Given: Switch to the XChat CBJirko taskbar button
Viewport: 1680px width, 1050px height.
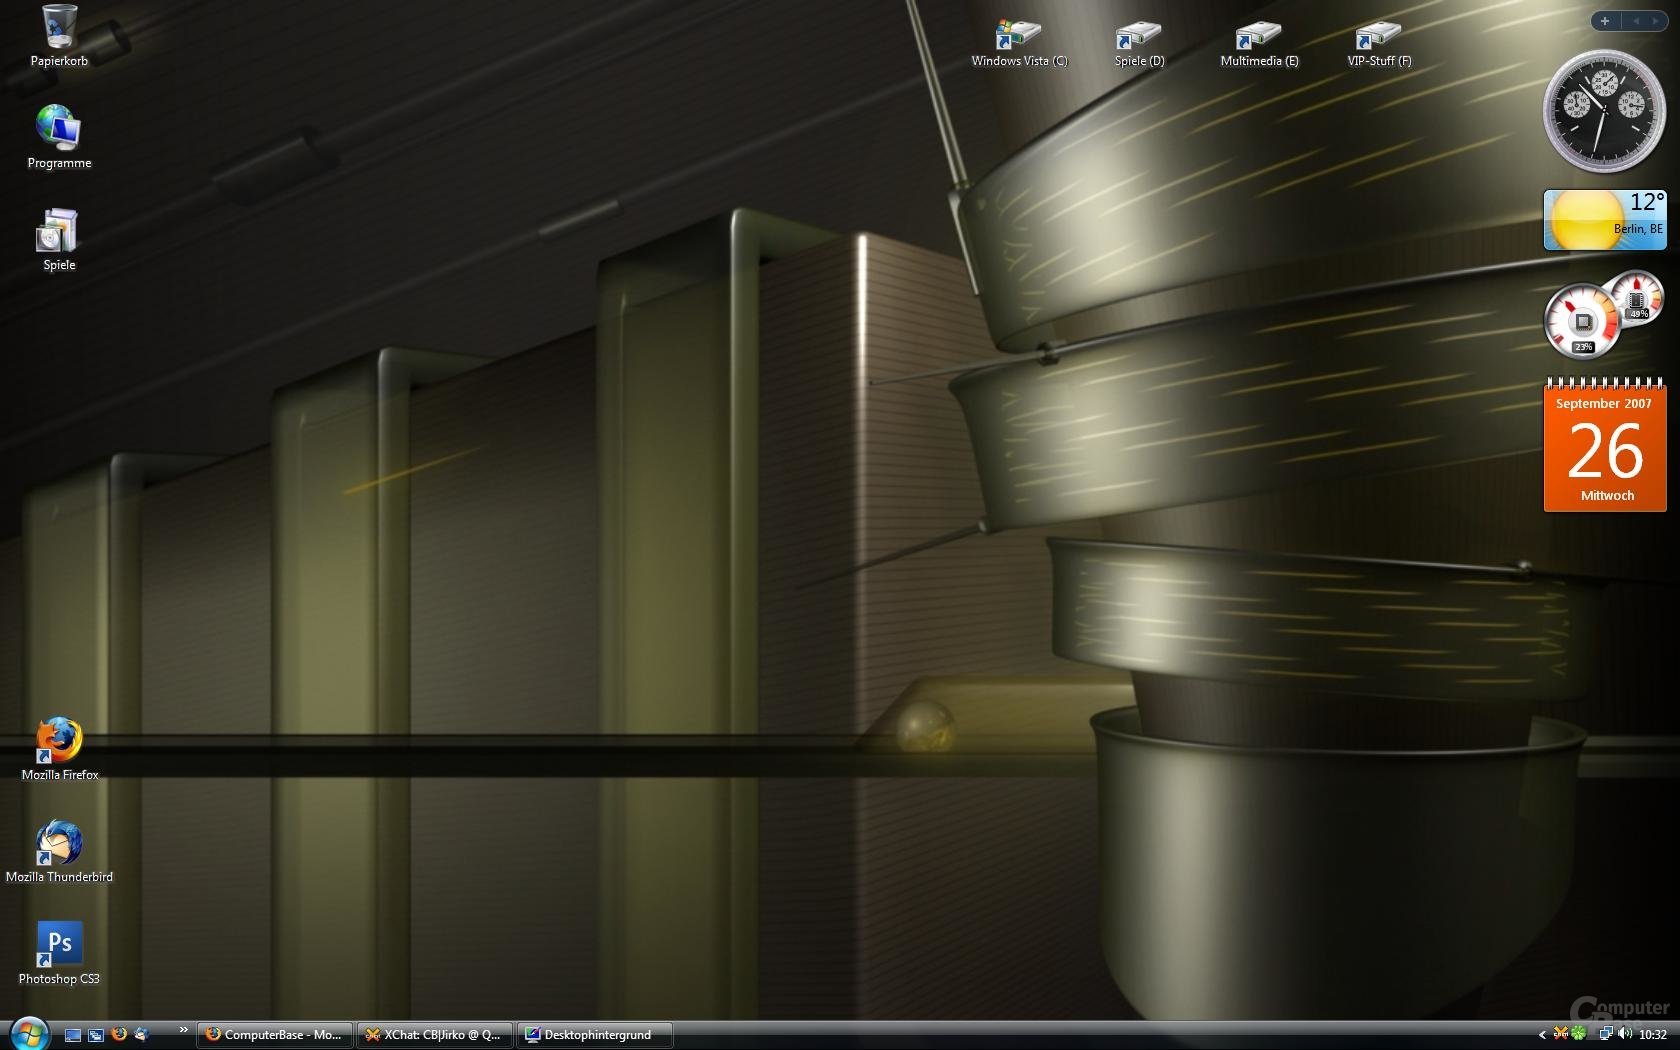Looking at the screenshot, I should pos(435,1035).
